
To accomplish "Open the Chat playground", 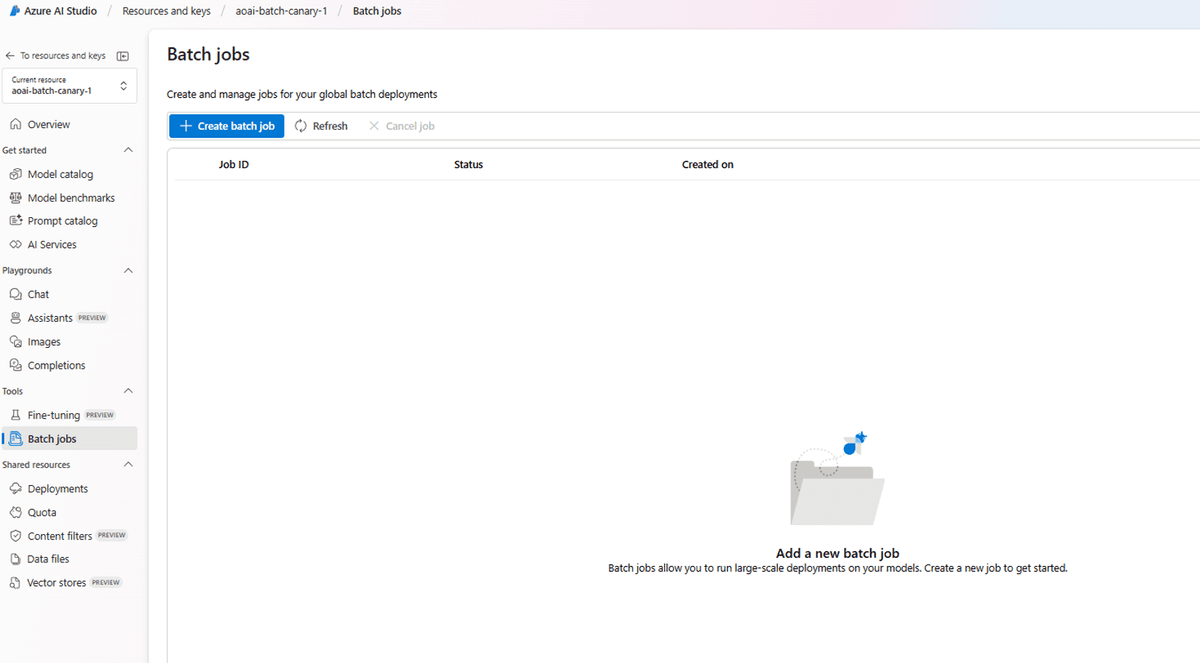I will click(x=37, y=293).
